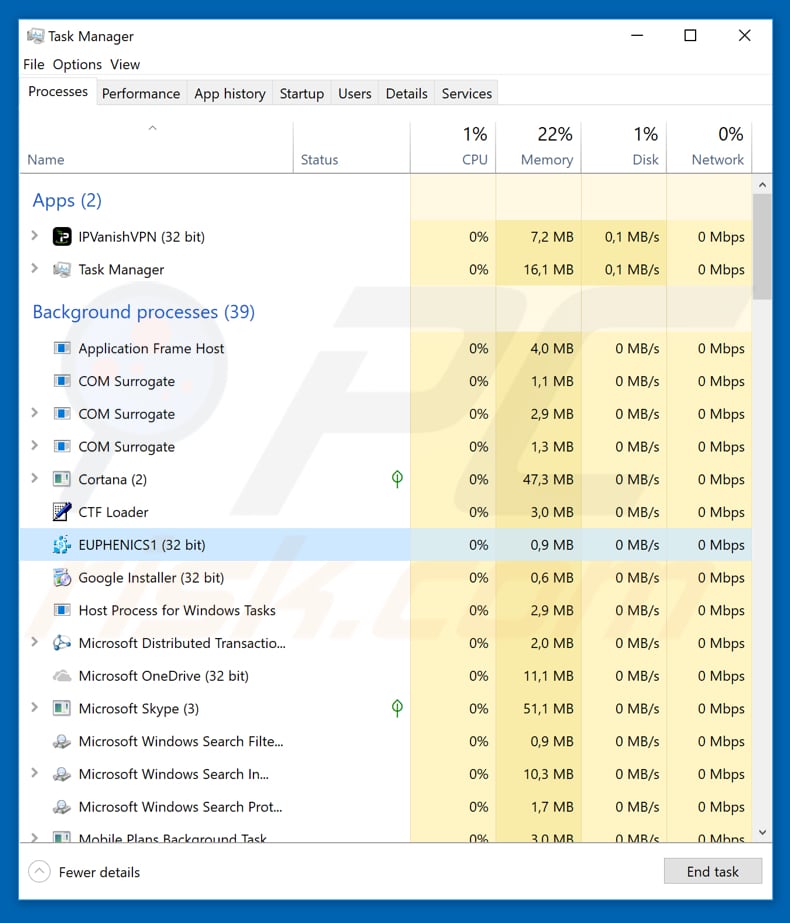790x923 pixels.
Task: Sort processes by Name column
Action: point(156,148)
